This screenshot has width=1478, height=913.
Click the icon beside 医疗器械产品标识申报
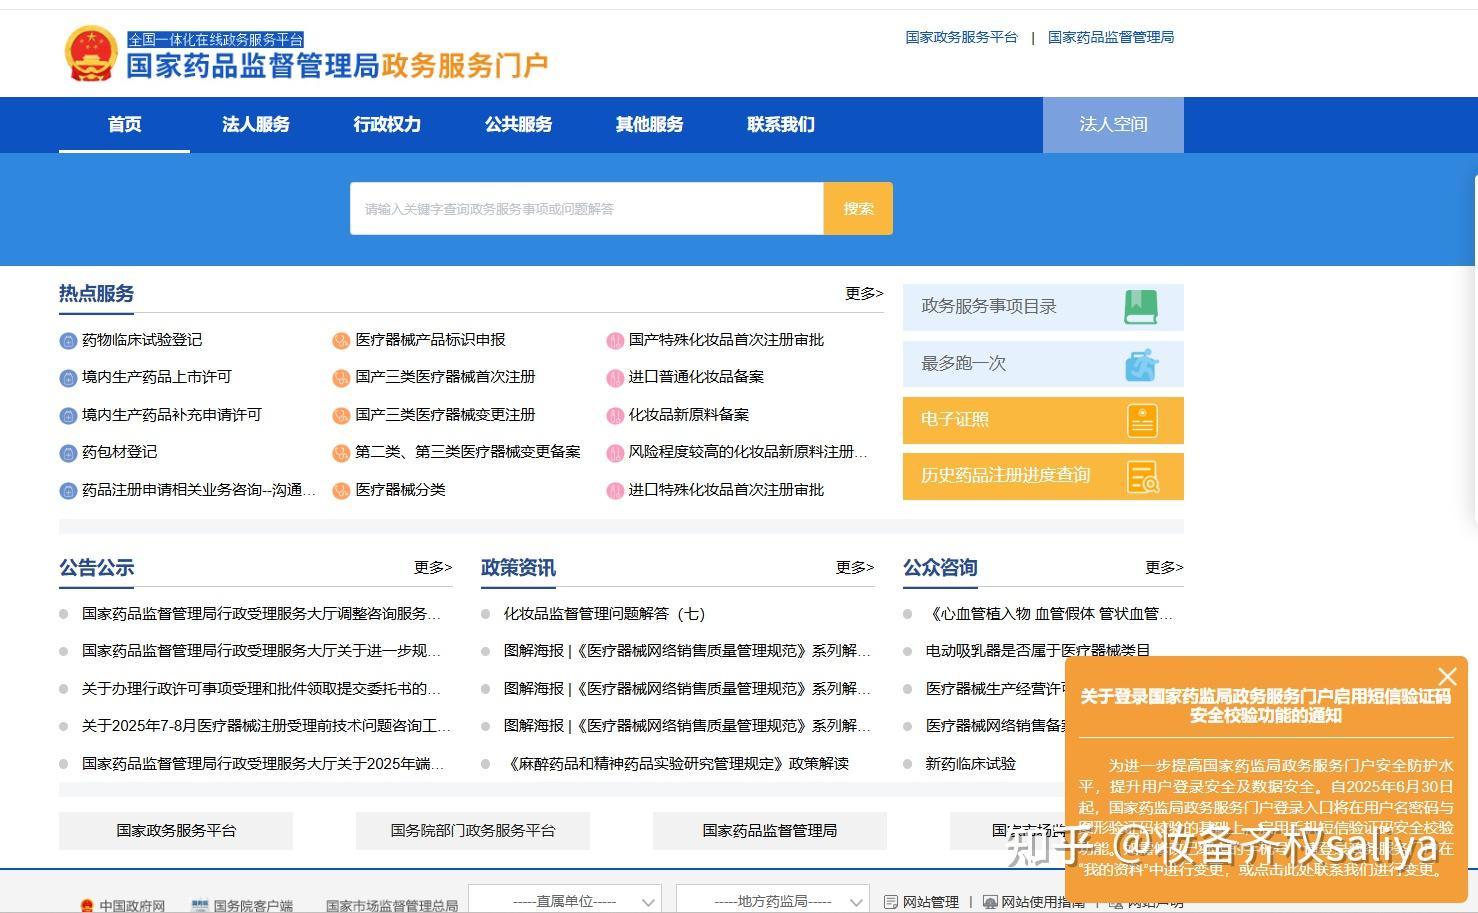tap(341, 341)
